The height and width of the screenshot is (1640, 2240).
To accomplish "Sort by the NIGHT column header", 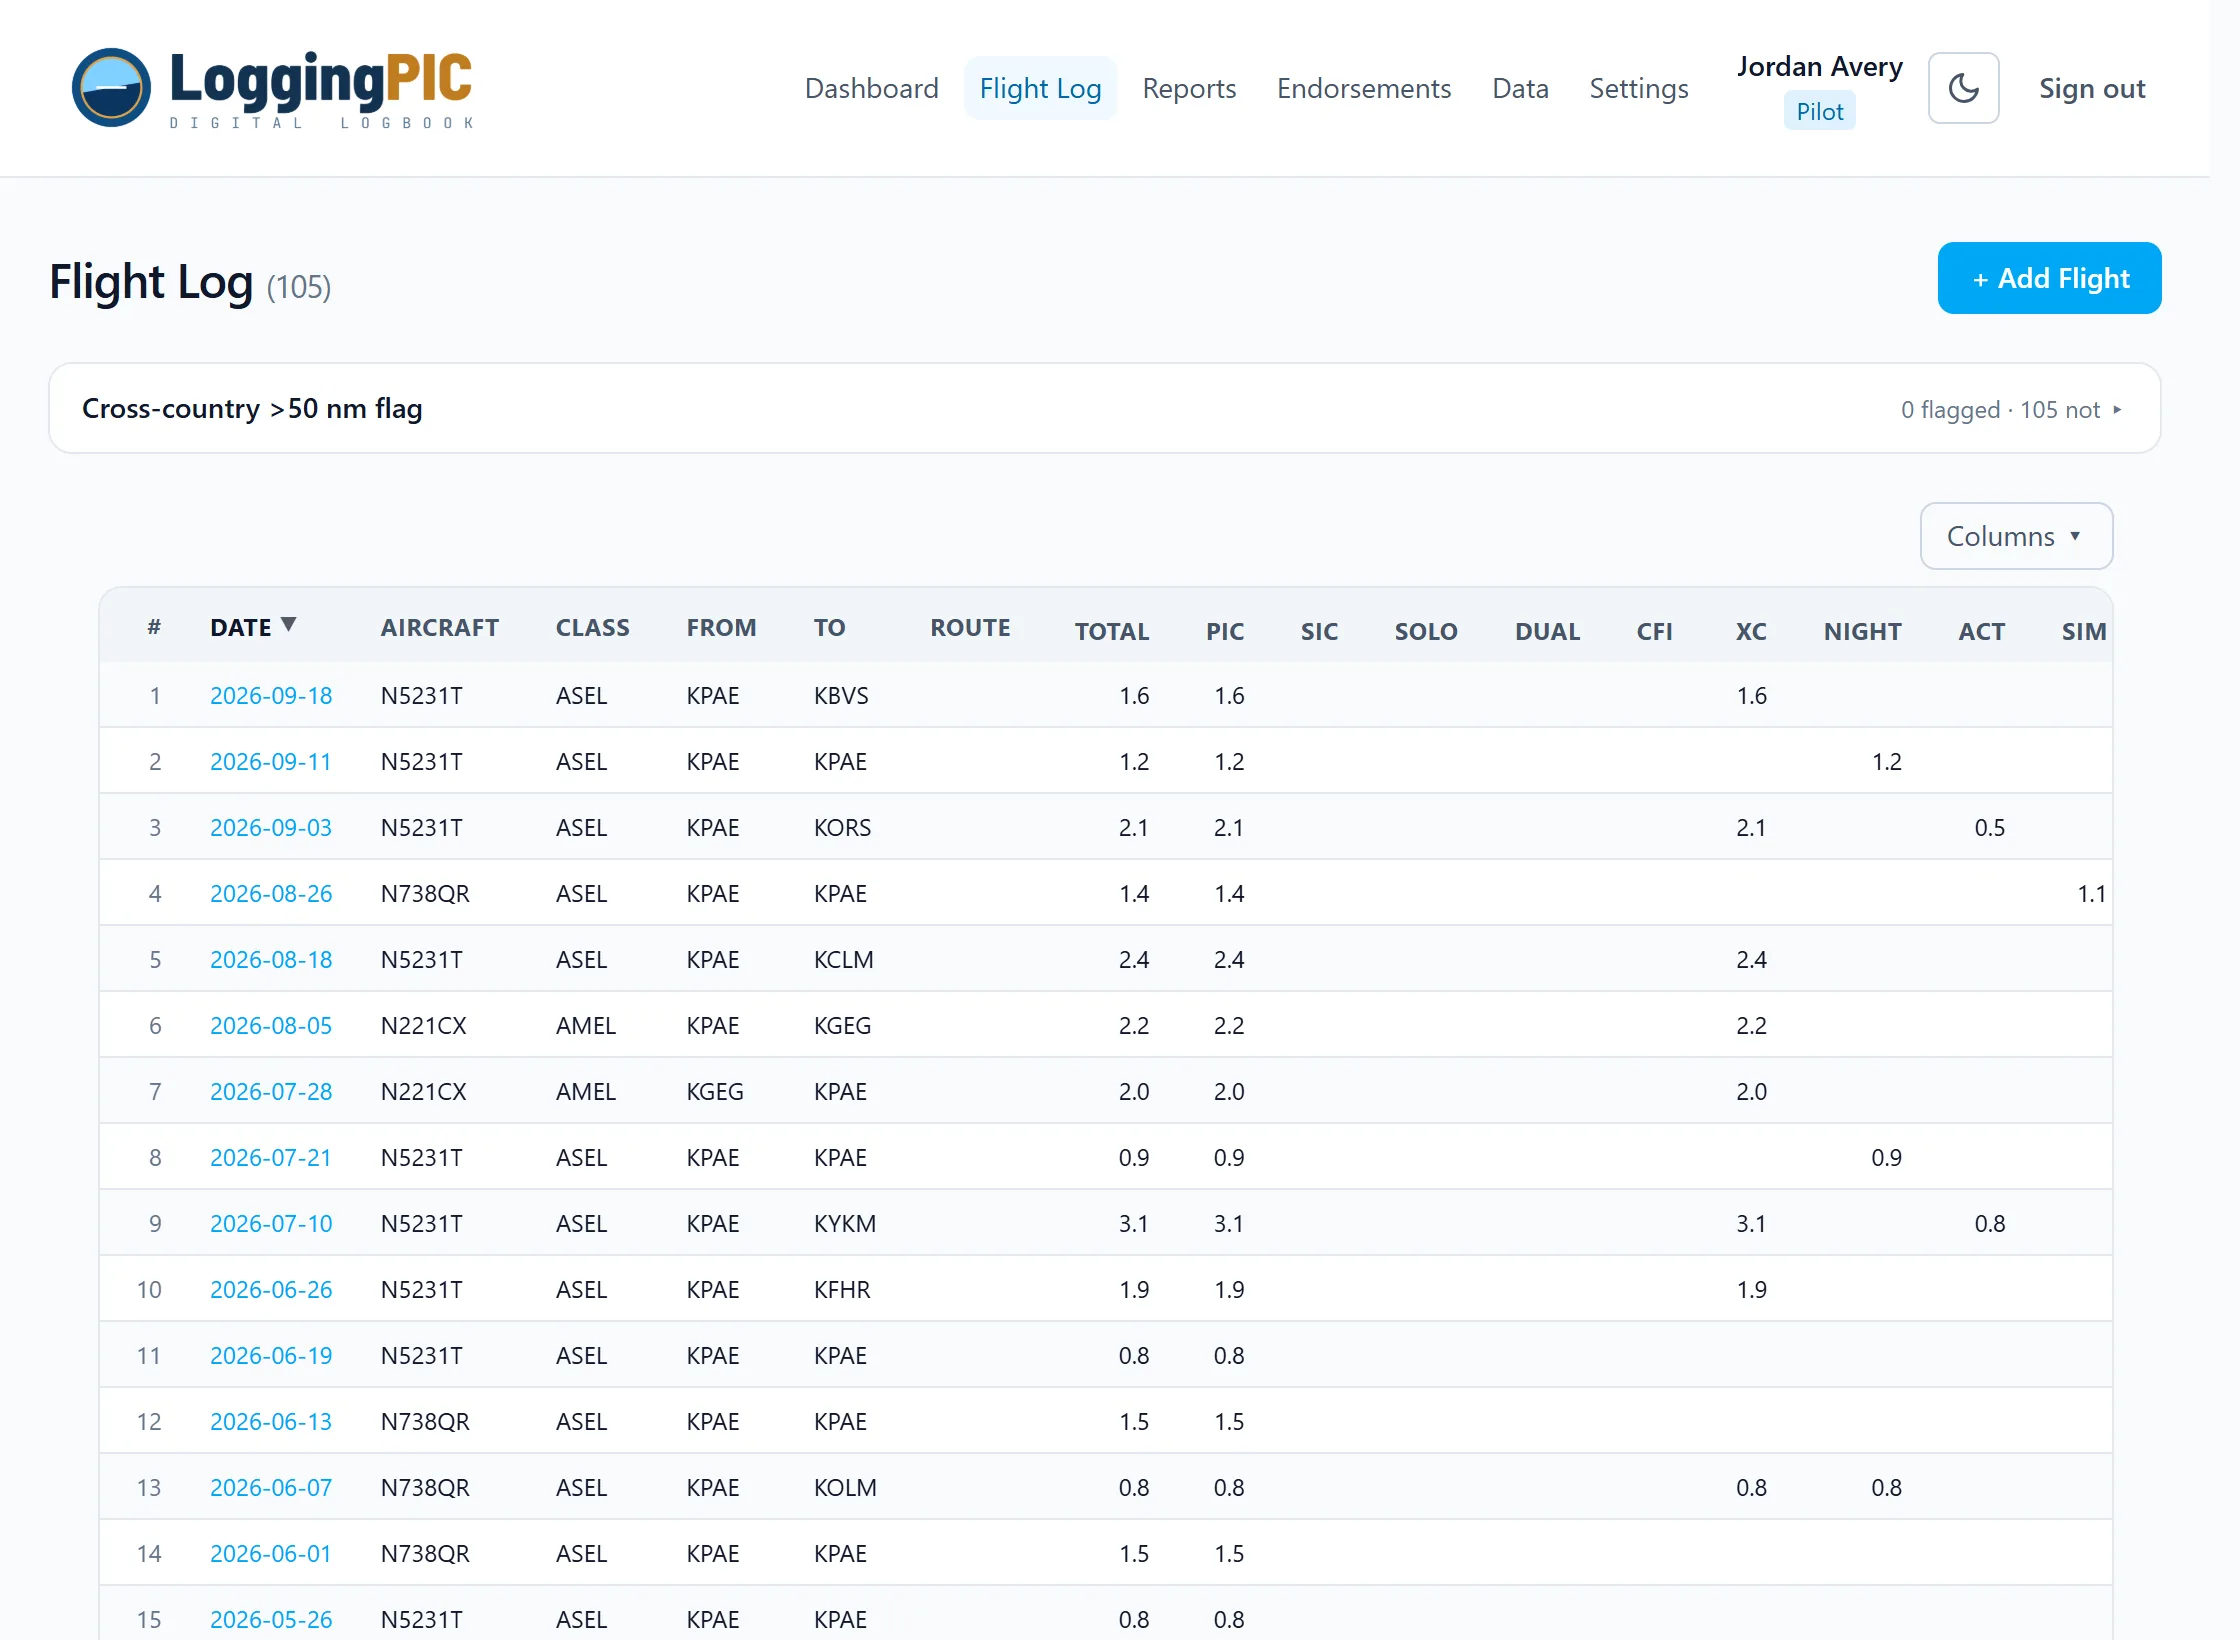I will (1862, 631).
